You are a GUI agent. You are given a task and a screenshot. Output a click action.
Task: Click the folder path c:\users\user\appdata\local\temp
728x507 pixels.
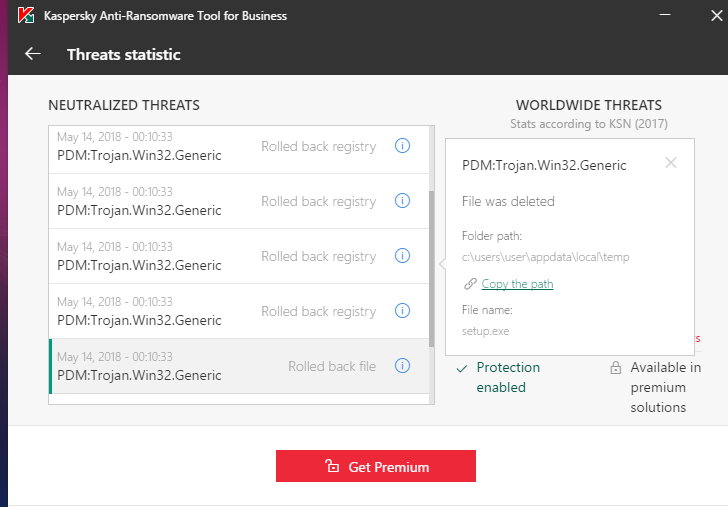click(x=546, y=257)
